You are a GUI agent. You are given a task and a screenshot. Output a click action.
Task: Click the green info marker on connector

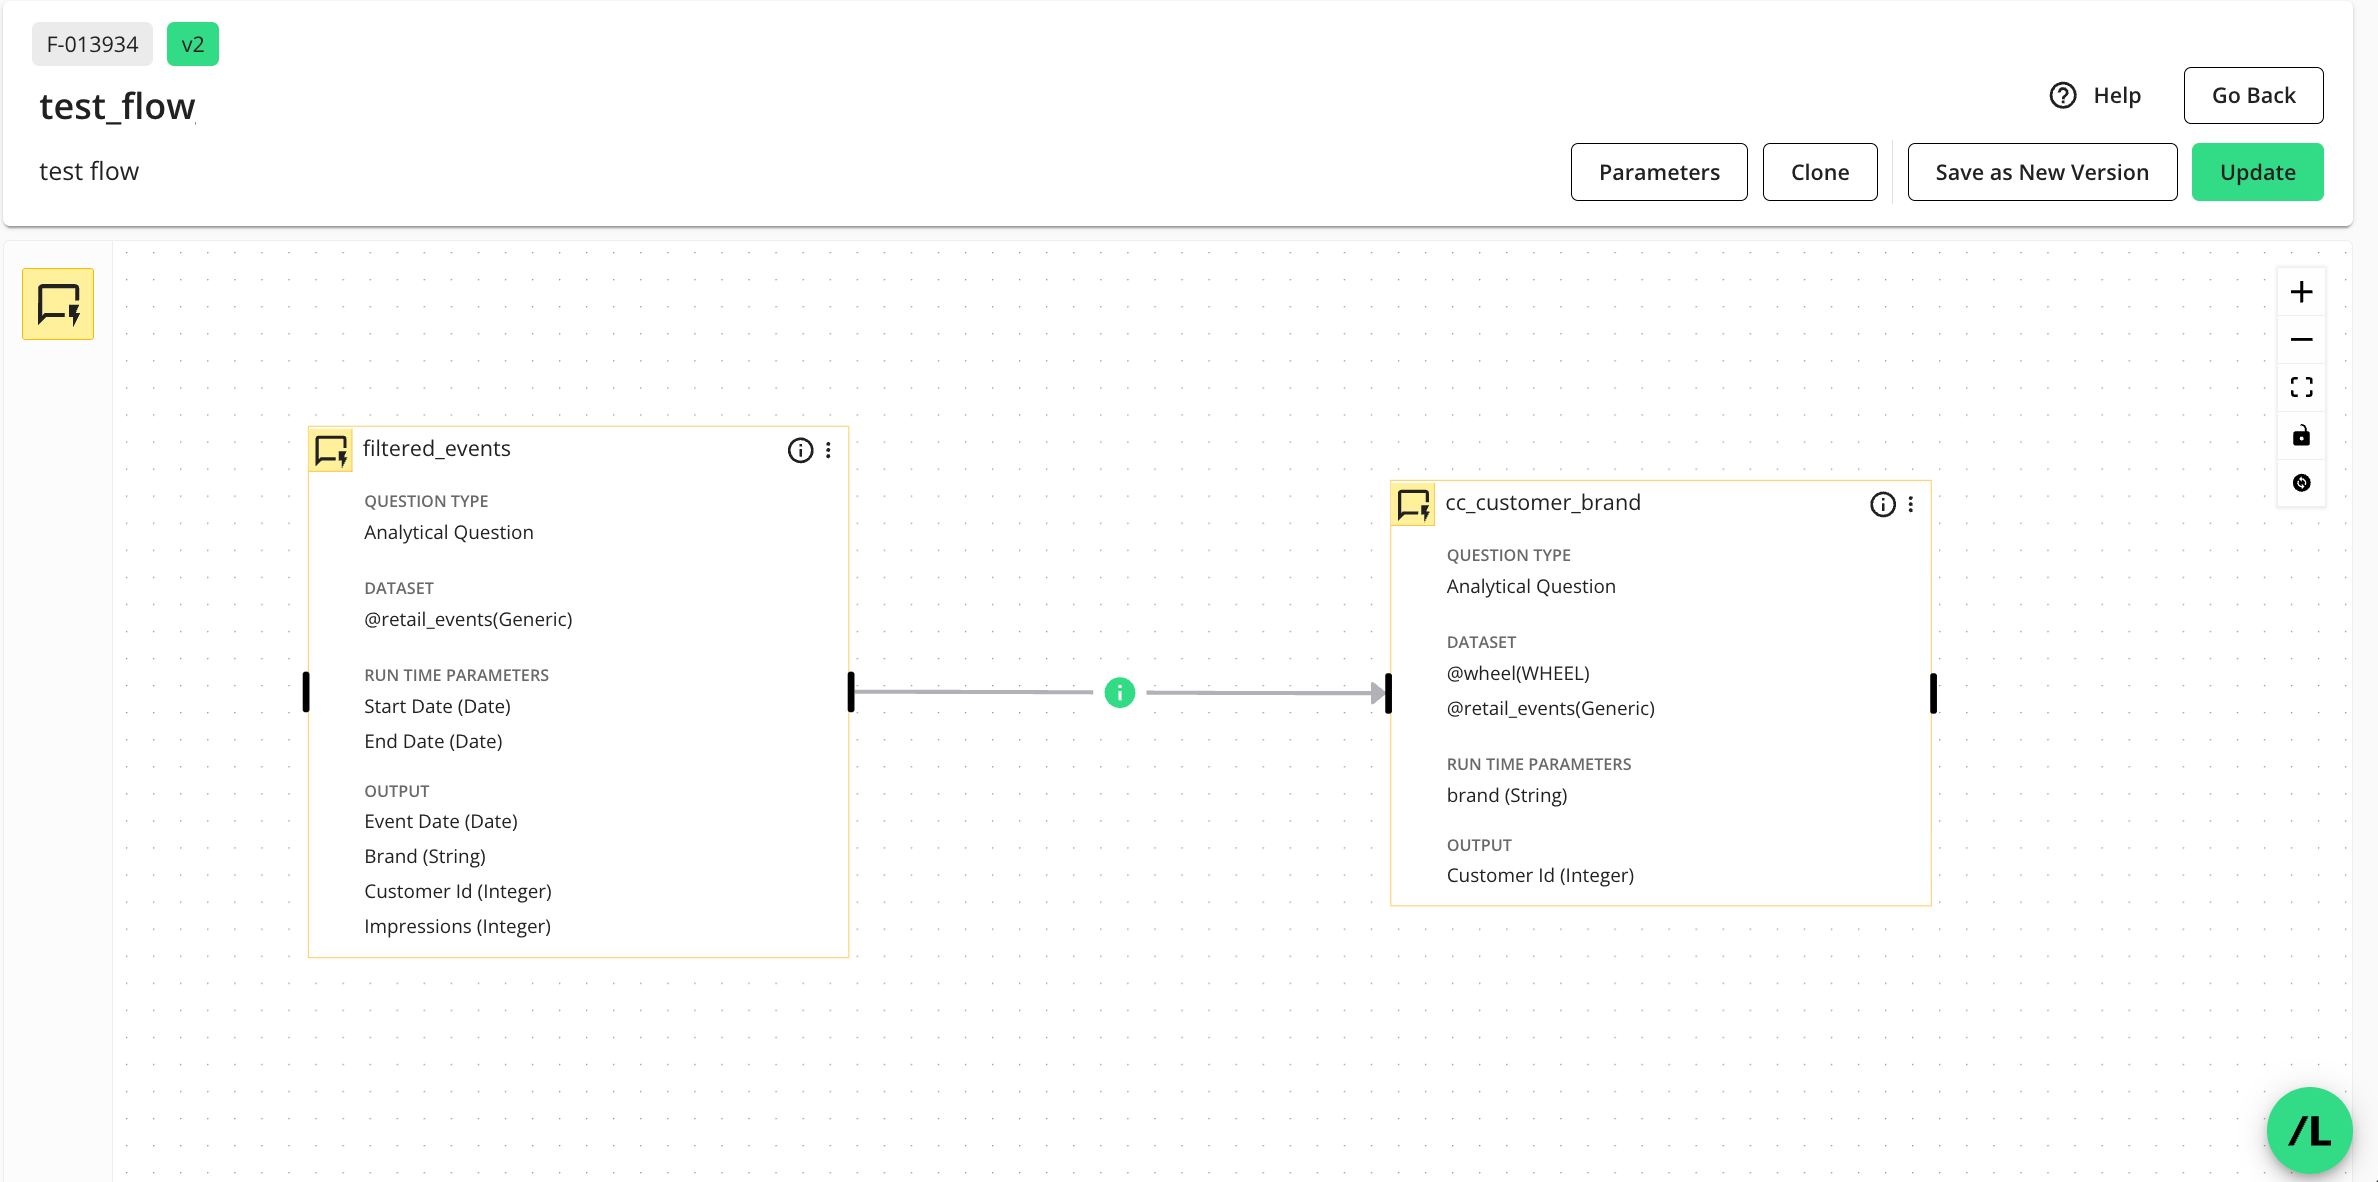1119,692
